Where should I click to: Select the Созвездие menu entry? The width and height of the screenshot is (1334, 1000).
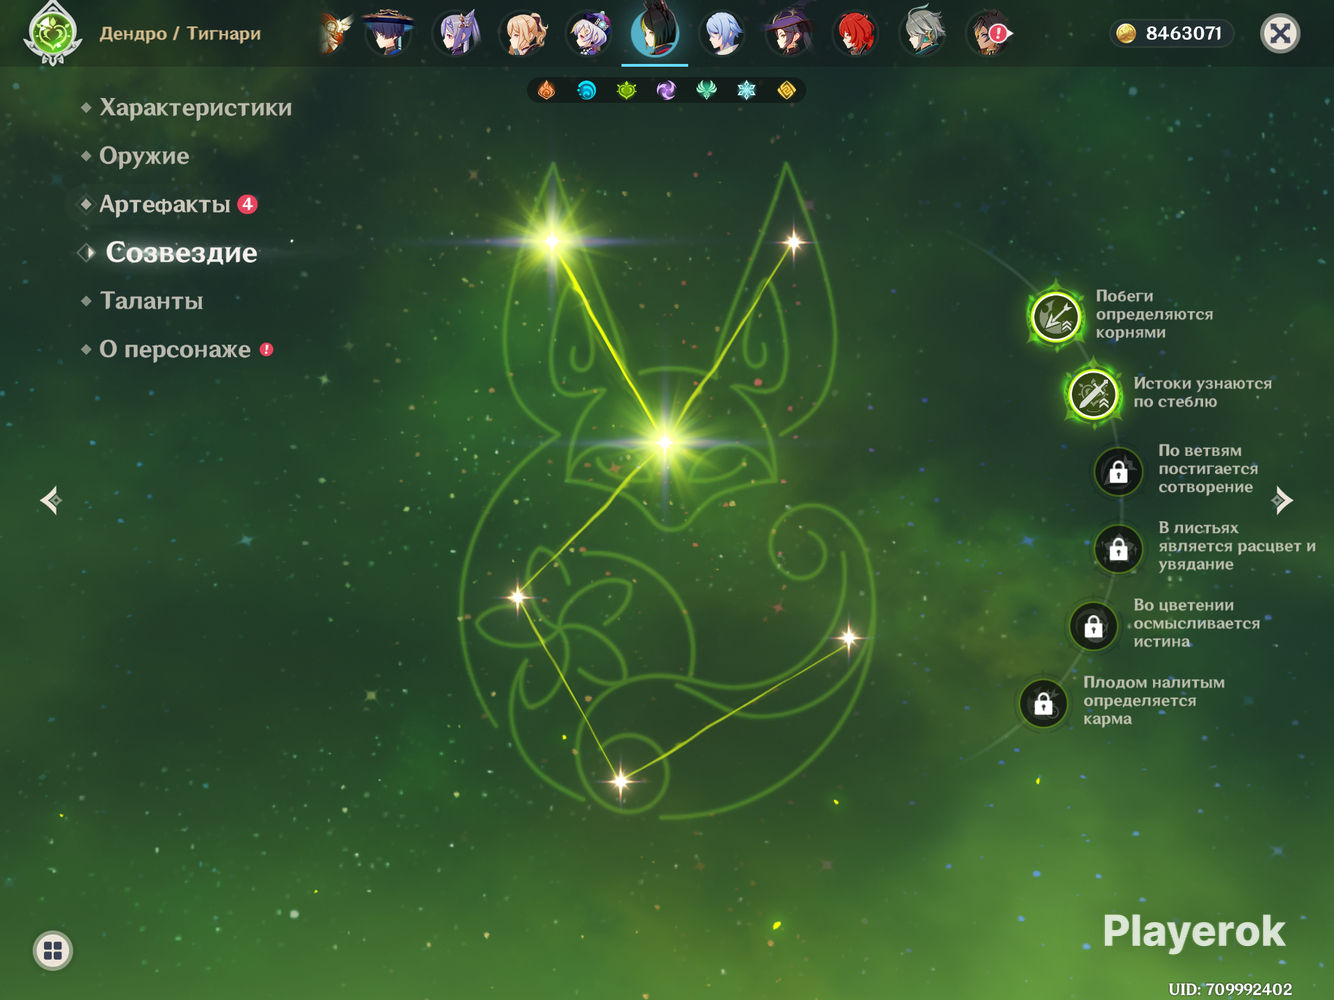181,252
